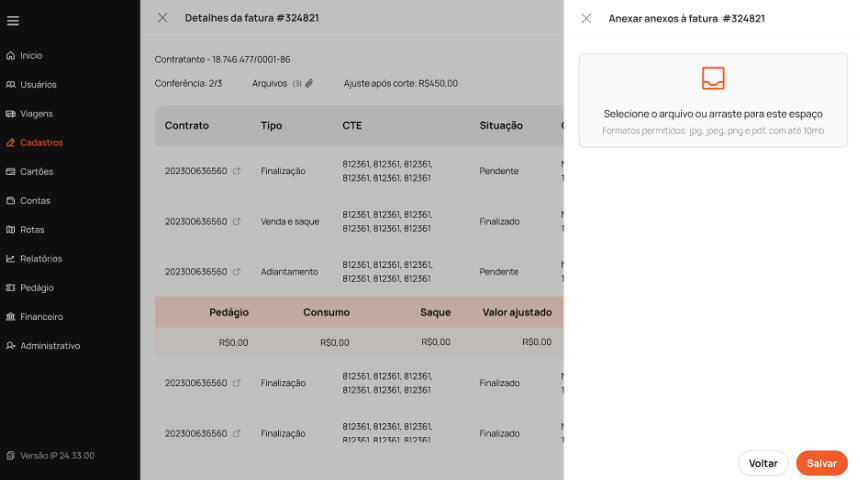Open Cartões sidebar item
Image resolution: width=860 pixels, height=480 pixels.
click(36, 172)
